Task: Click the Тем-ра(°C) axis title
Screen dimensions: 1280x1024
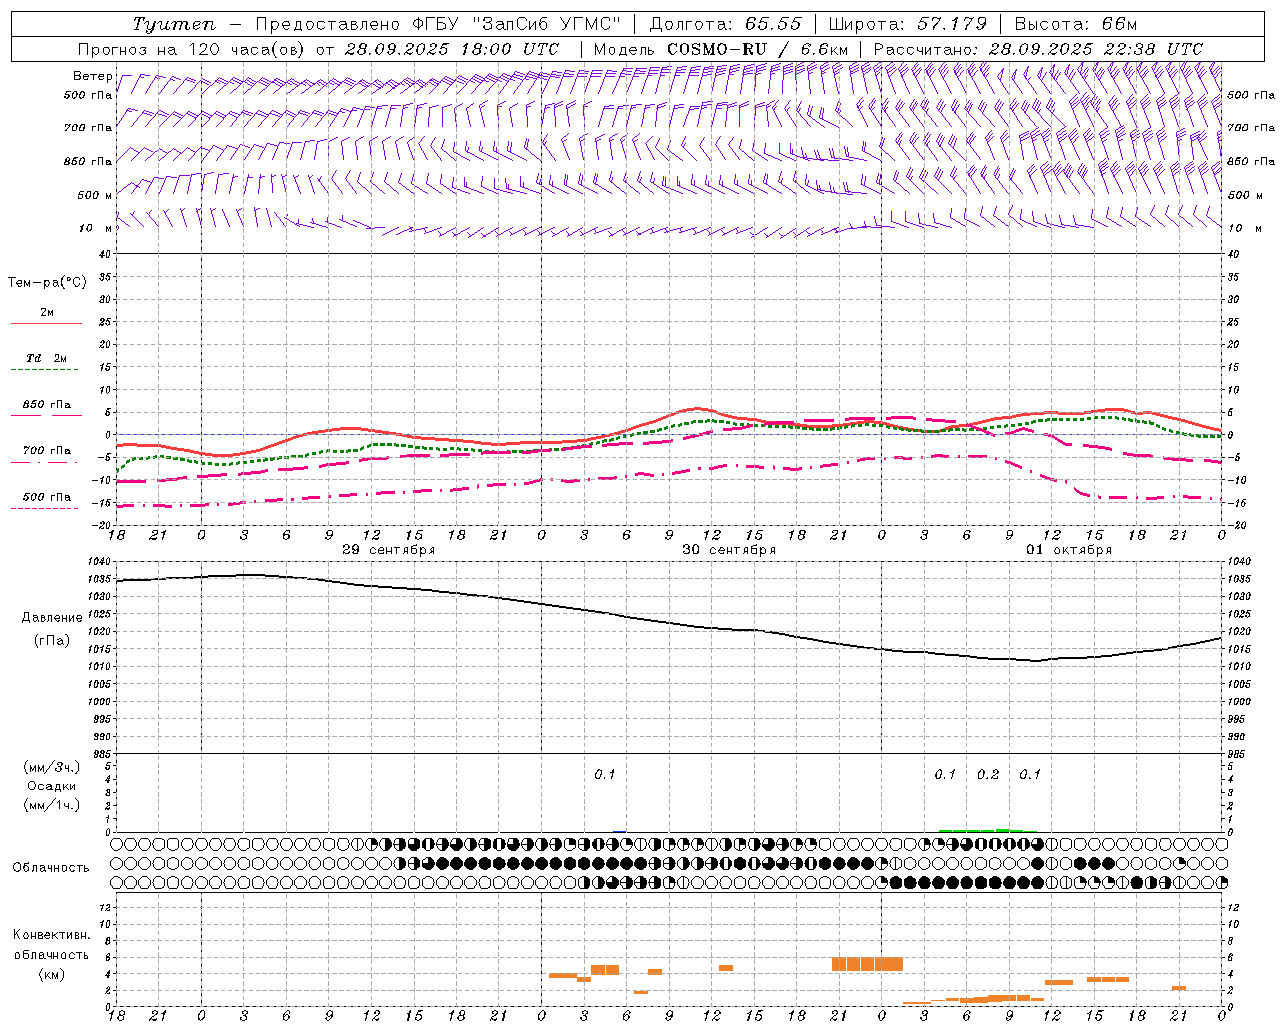Action: point(47,283)
